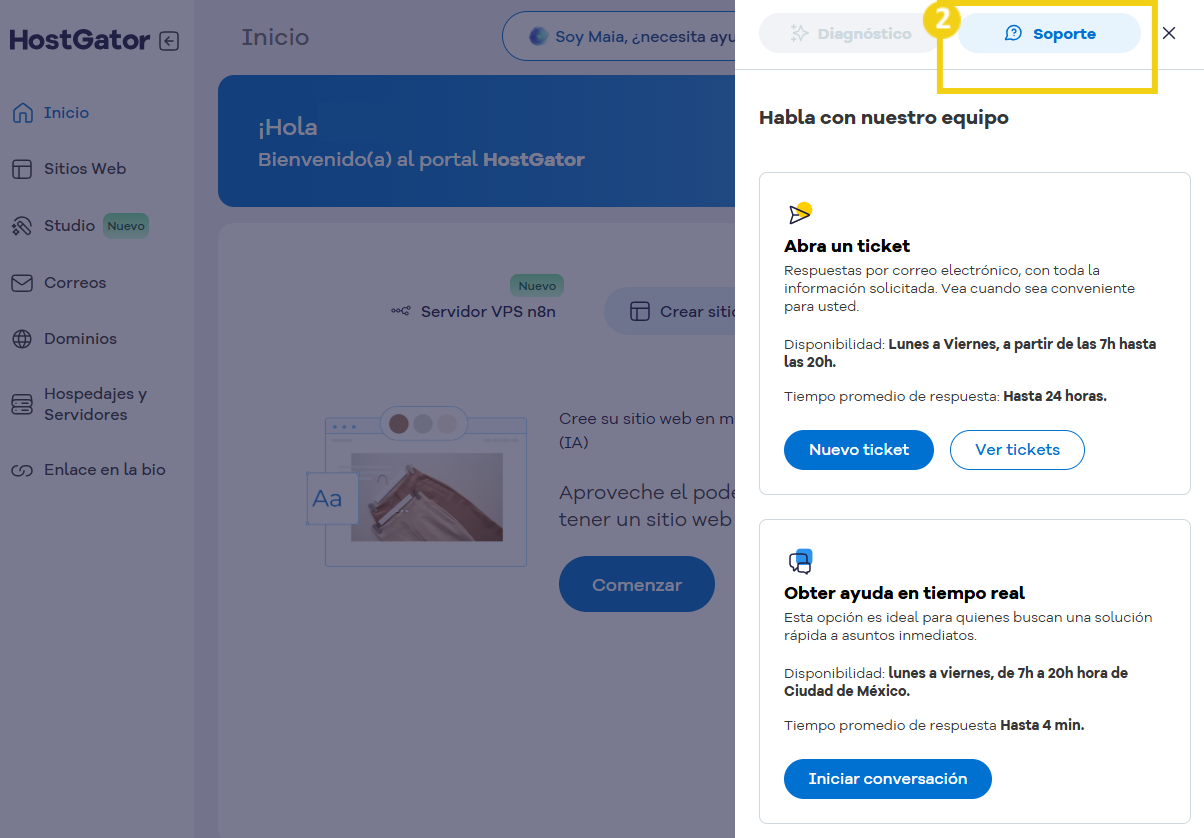Switch to the Soporte tab
1204x838 pixels.
pos(1048,33)
